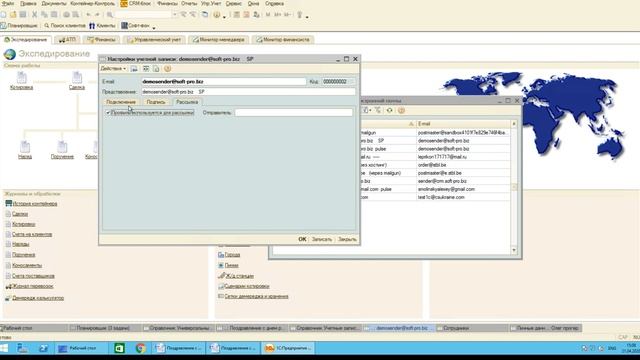The image size is (640, 360).
Task: Click Chrome icon in Windows taskbar
Action: tap(141, 348)
